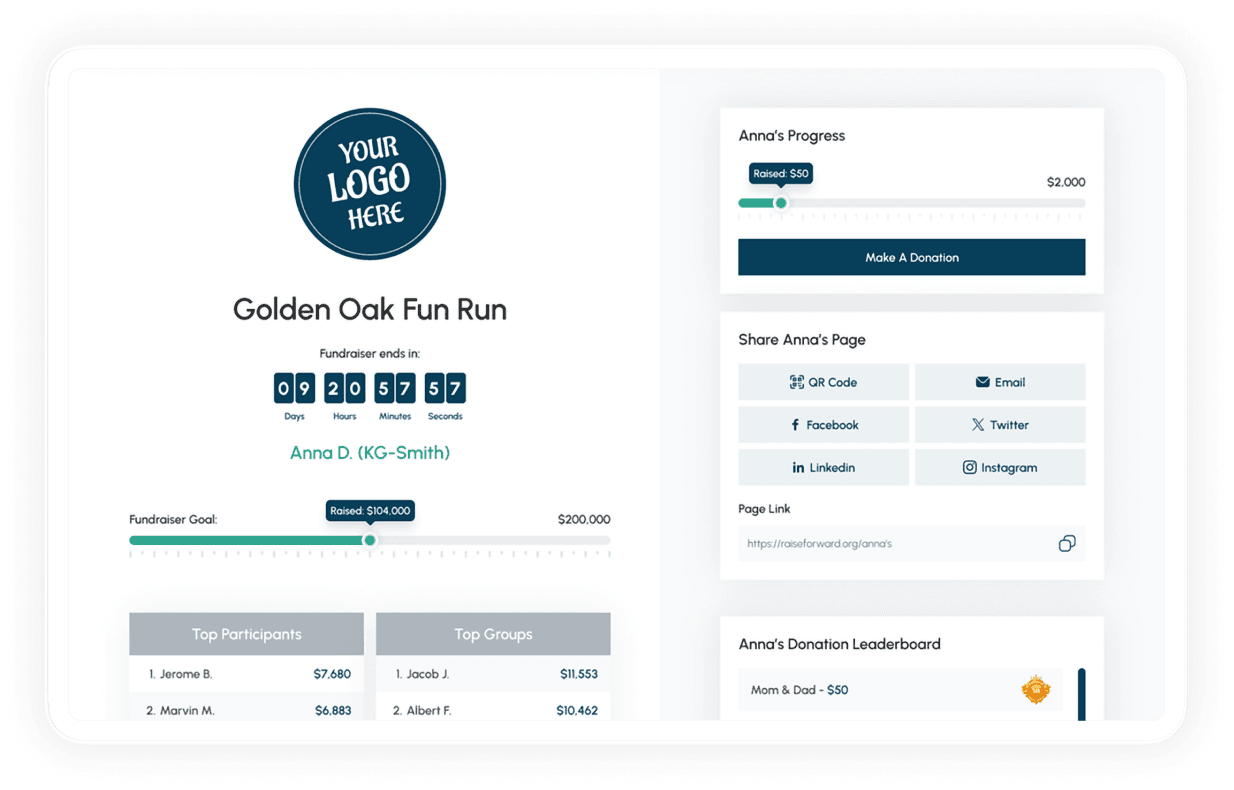Share page via Twitter button

pyautogui.click(x=999, y=425)
